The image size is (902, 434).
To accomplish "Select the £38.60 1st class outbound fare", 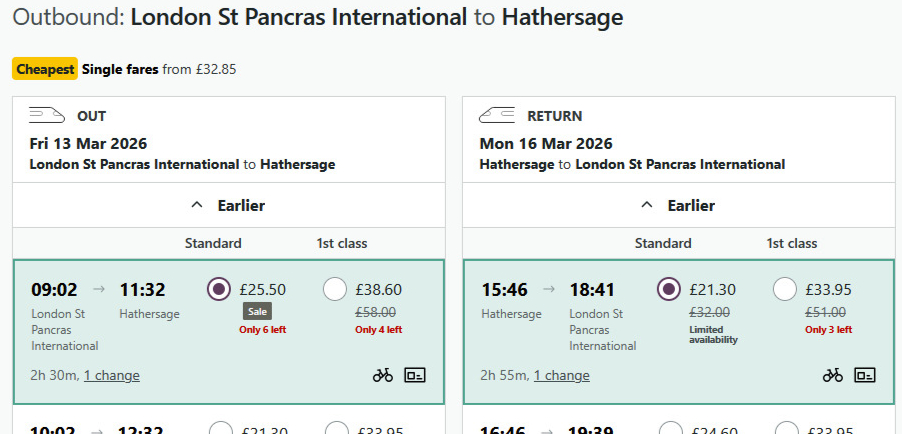I will coord(336,289).
